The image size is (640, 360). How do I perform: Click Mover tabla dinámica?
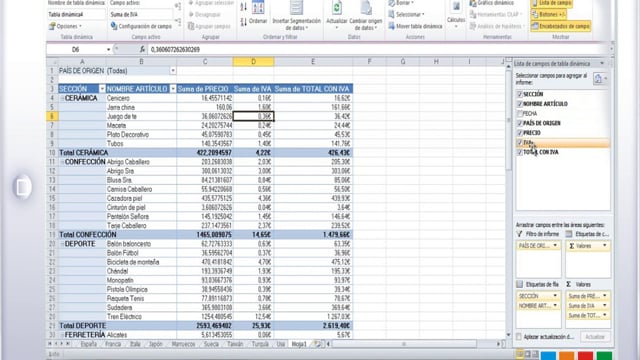tap(415, 26)
